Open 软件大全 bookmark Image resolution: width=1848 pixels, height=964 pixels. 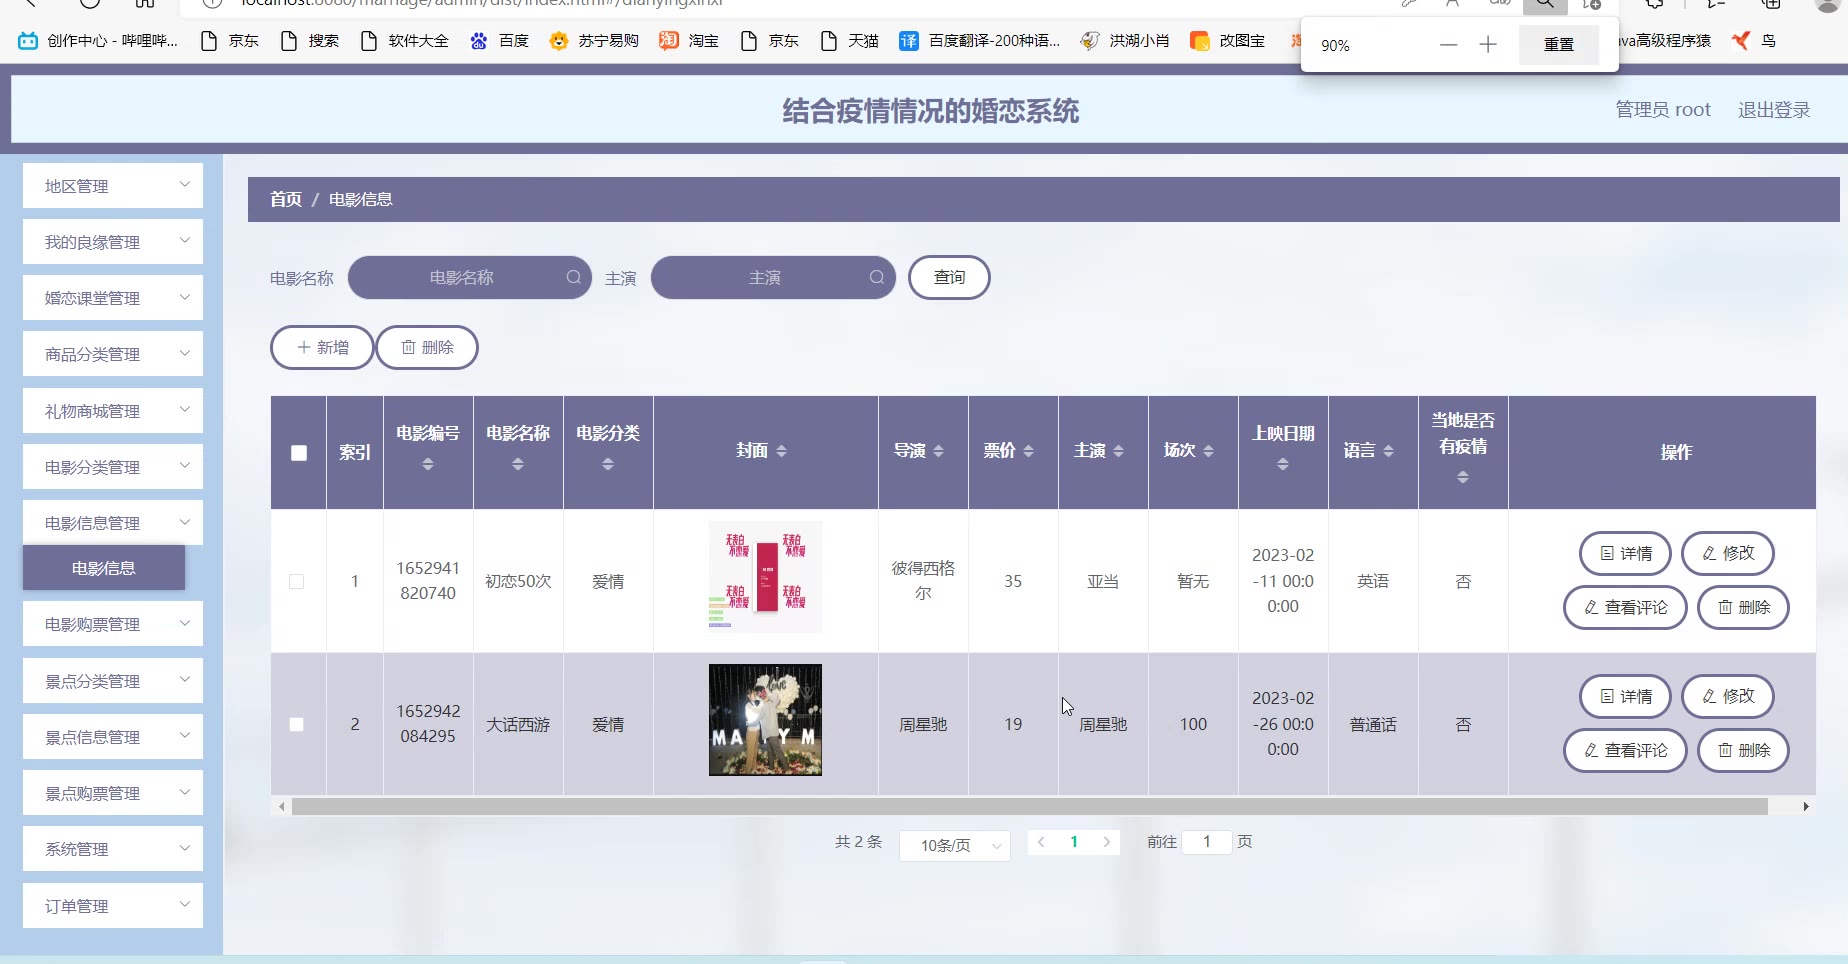pos(404,41)
